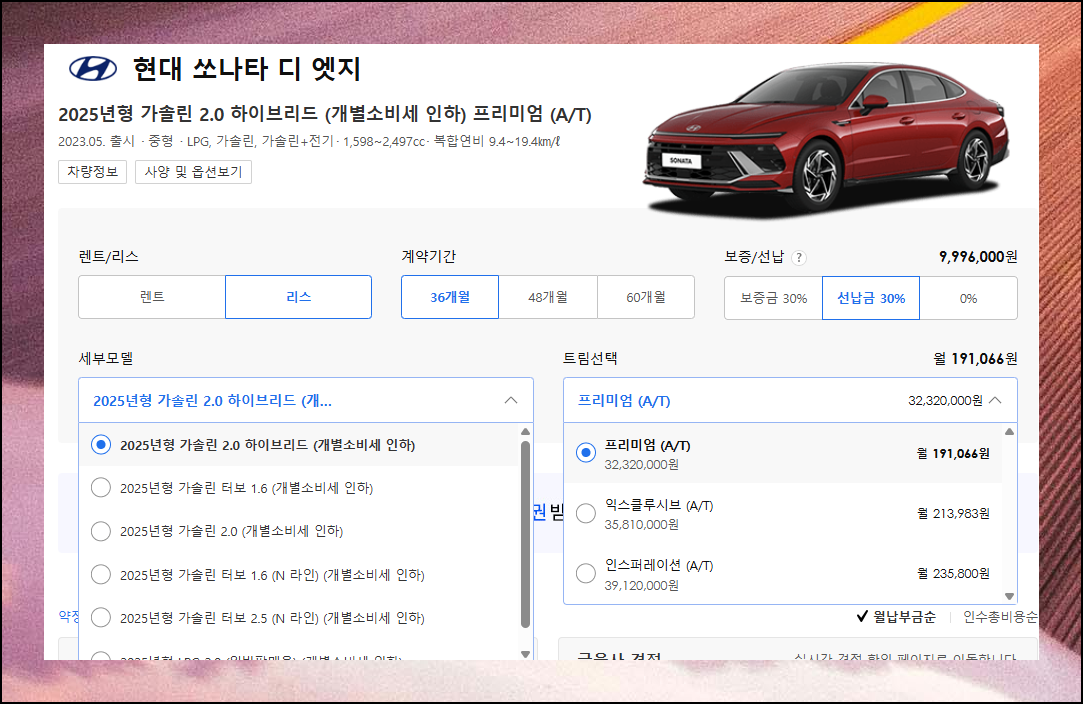Click the trim list scroll up arrow

coord(1010,432)
